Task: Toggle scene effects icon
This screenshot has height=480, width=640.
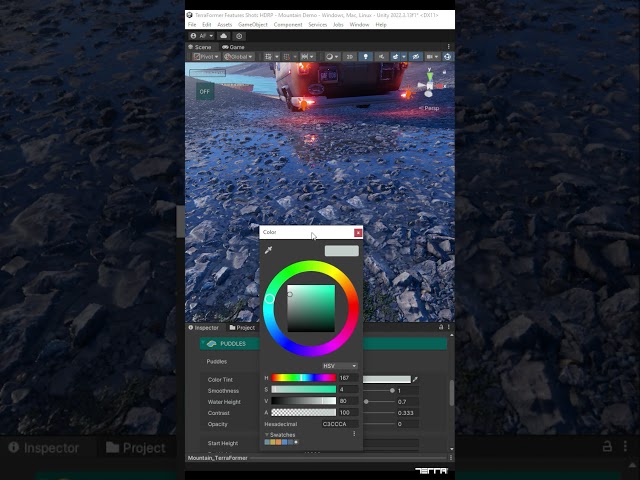Action: (x=396, y=57)
